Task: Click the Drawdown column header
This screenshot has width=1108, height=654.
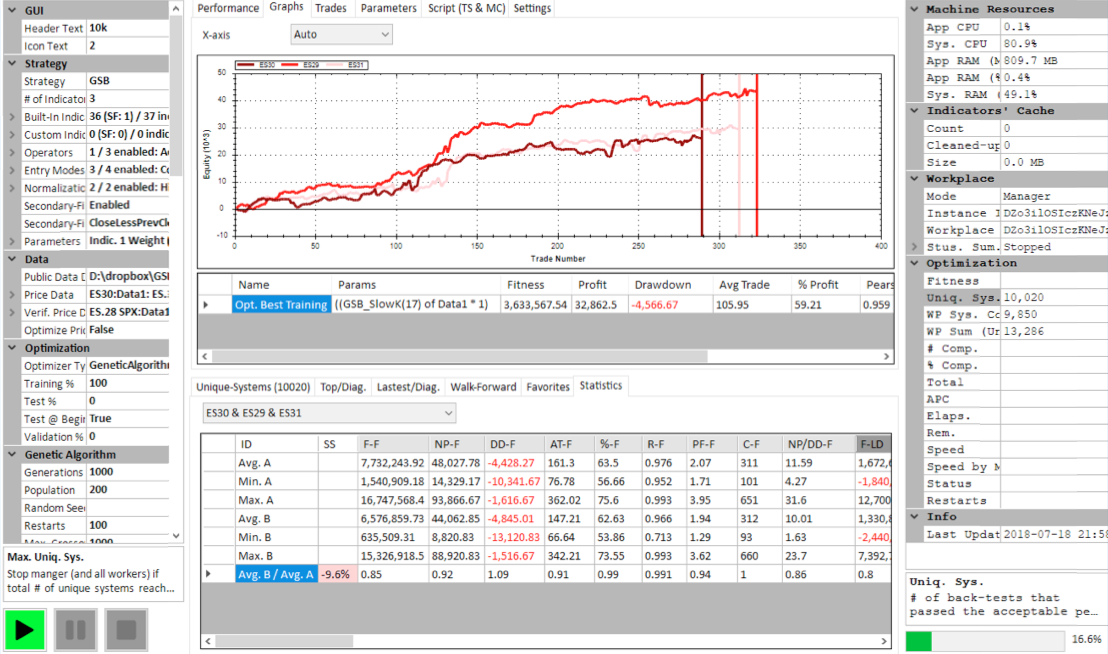Action: point(662,285)
